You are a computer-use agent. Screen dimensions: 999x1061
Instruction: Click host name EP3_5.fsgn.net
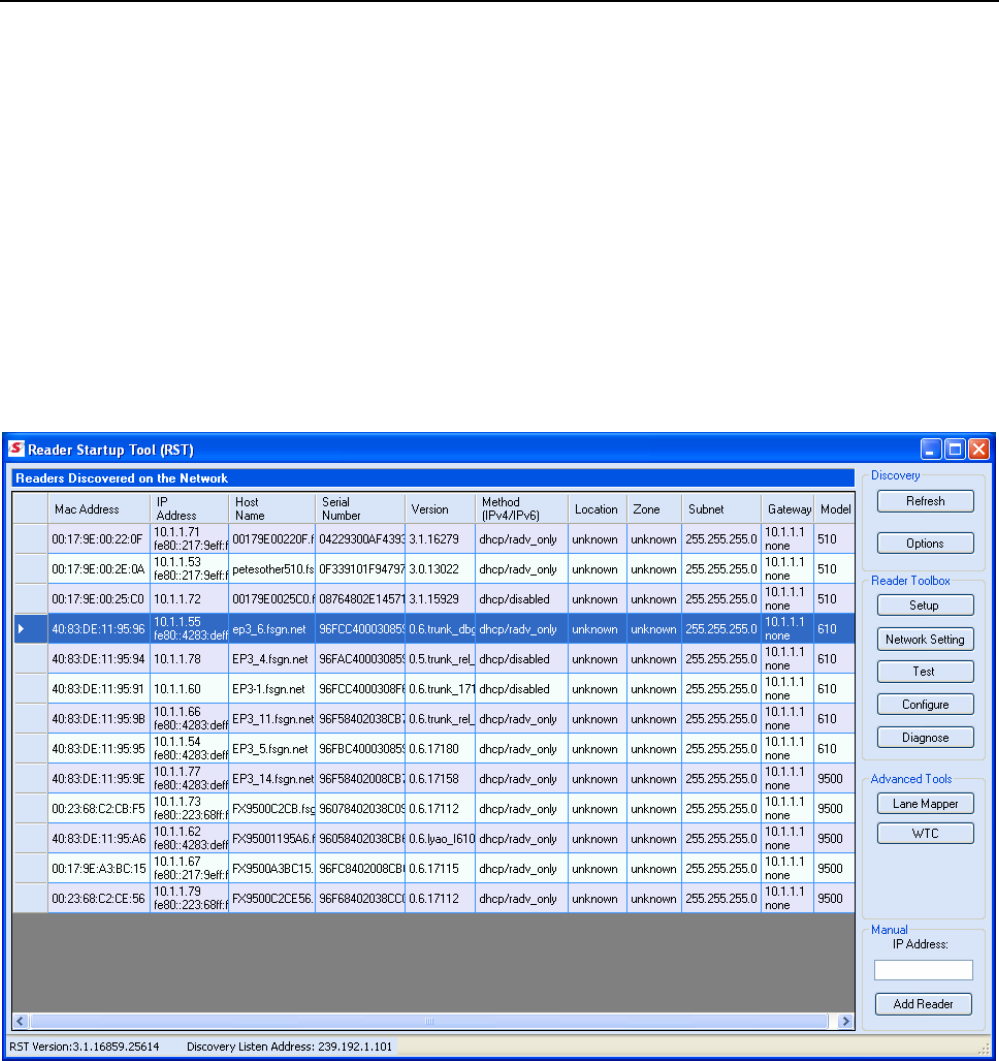coord(270,749)
